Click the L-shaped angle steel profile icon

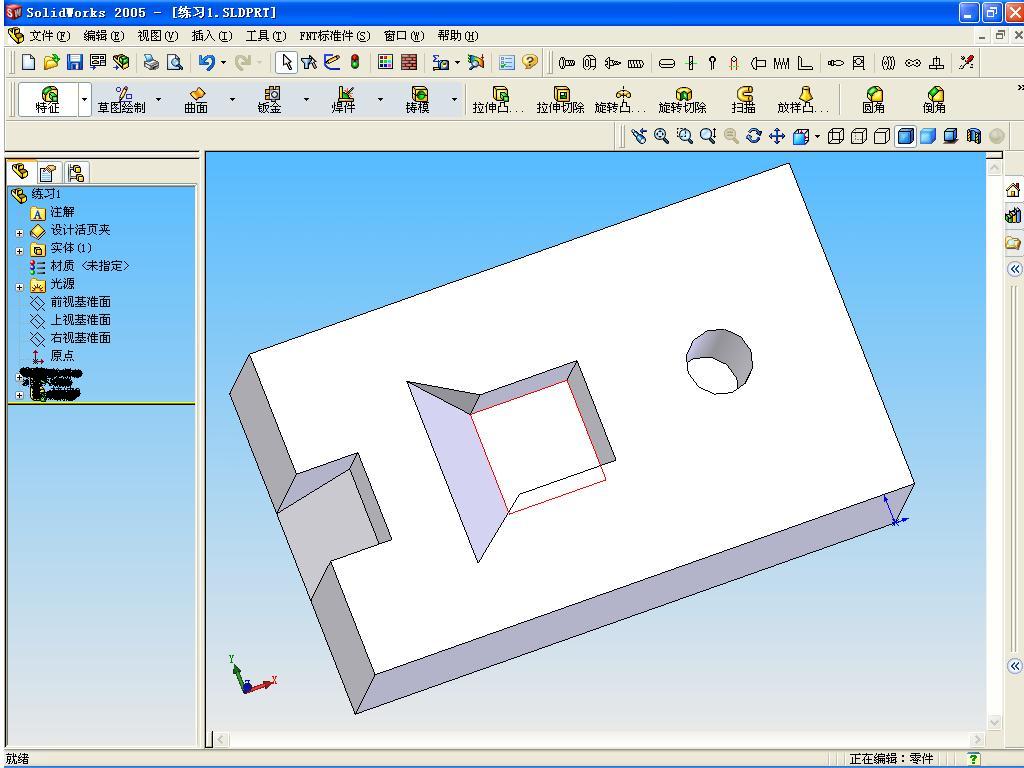pyautogui.click(x=805, y=63)
